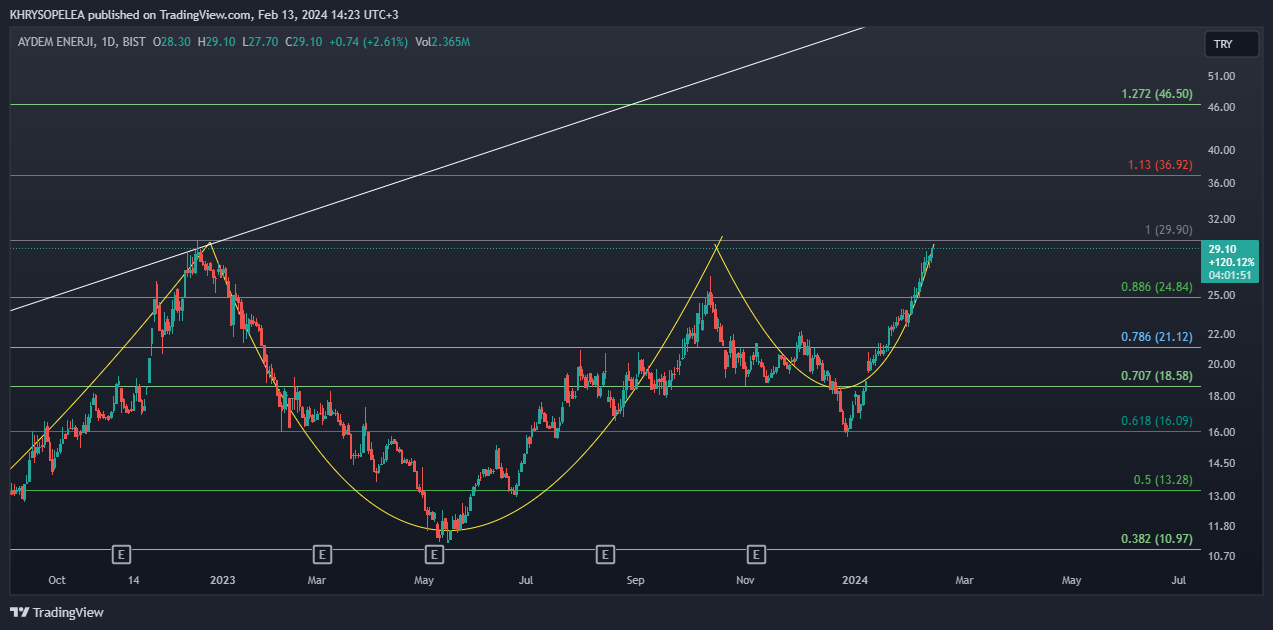Screen dimensions: 1273x630
Task: Click the 0.886 (24.84) Fibonacci label
Action: pyautogui.click(x=1157, y=287)
